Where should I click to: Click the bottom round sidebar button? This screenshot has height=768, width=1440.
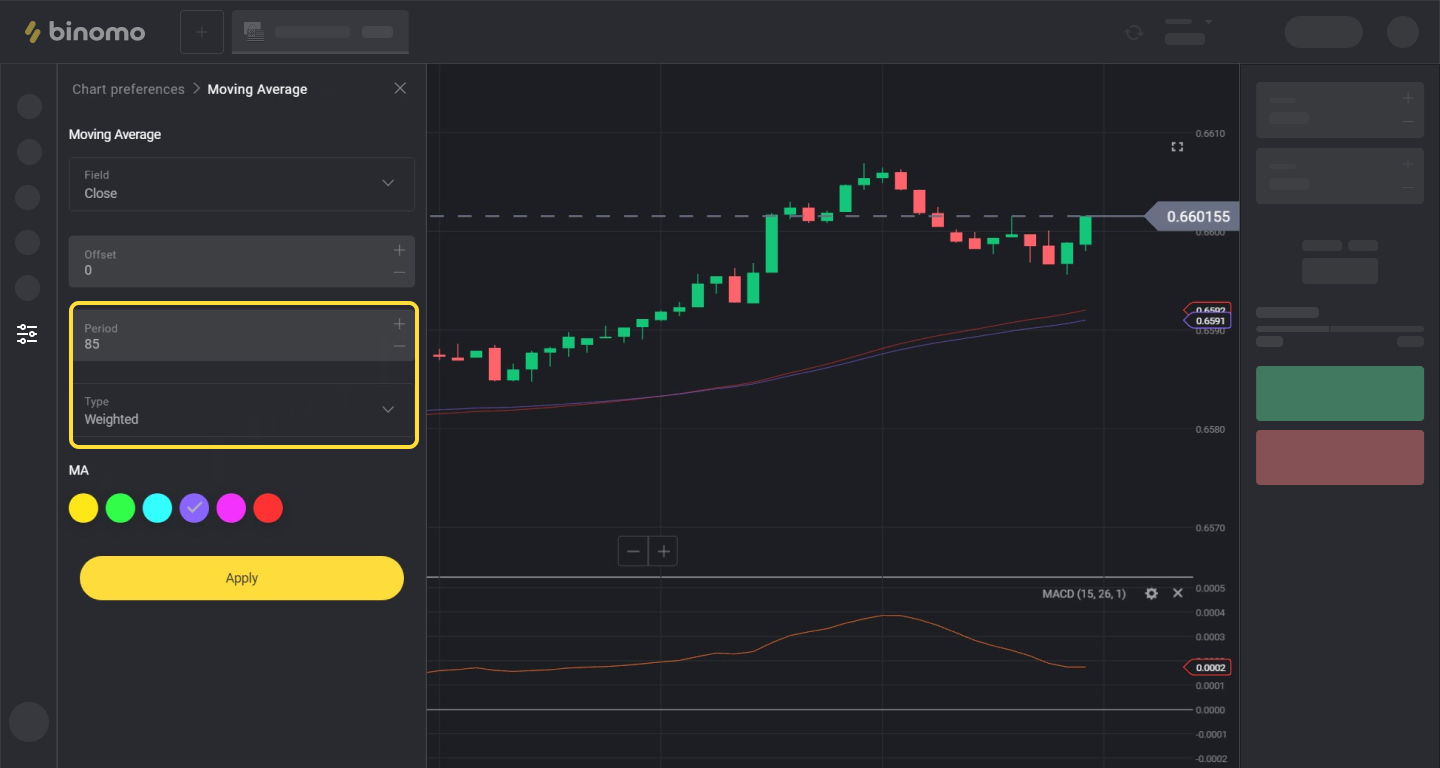click(x=29, y=721)
